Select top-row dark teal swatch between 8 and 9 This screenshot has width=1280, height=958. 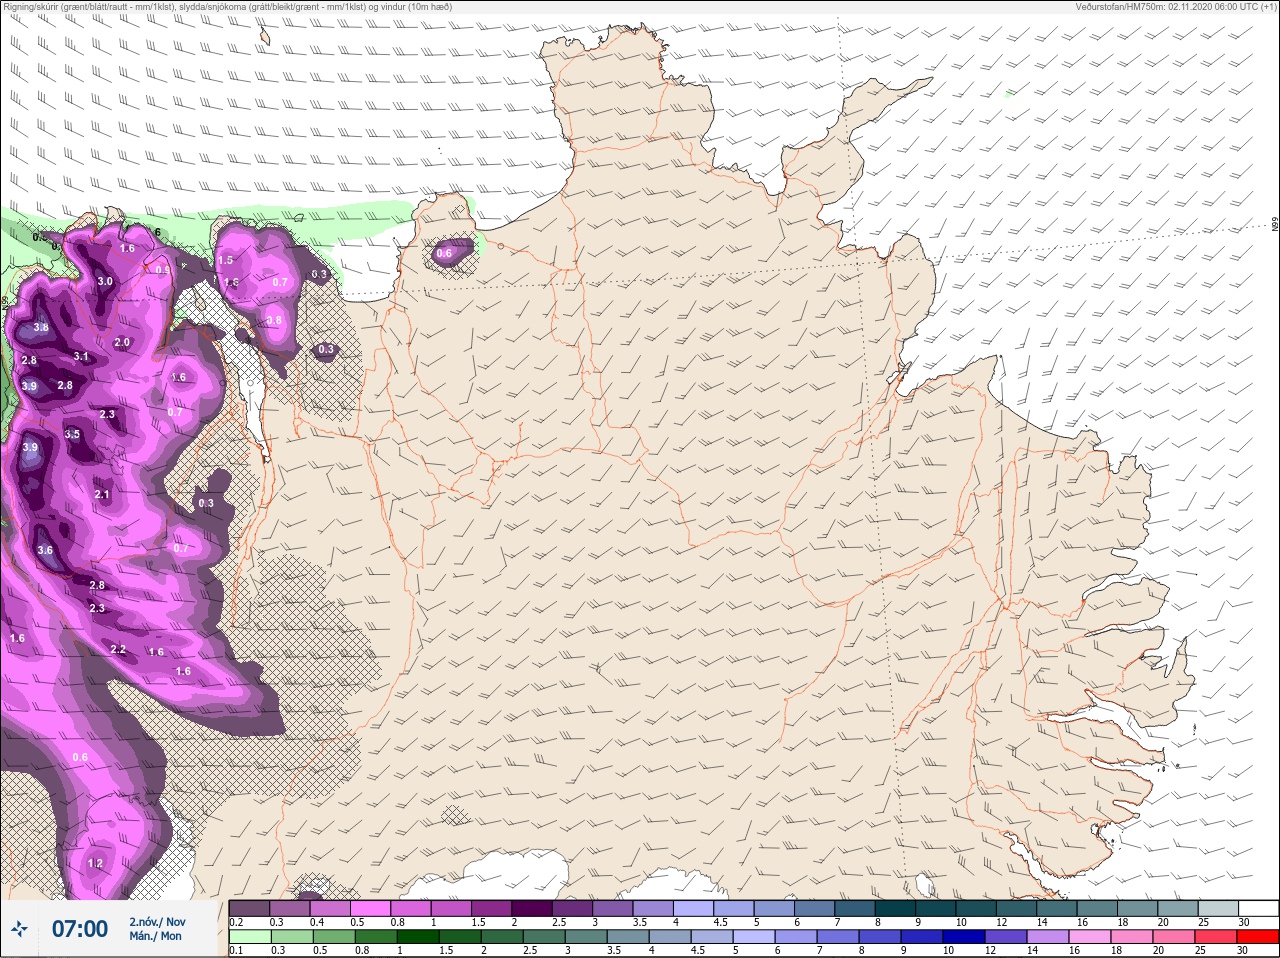click(x=895, y=908)
